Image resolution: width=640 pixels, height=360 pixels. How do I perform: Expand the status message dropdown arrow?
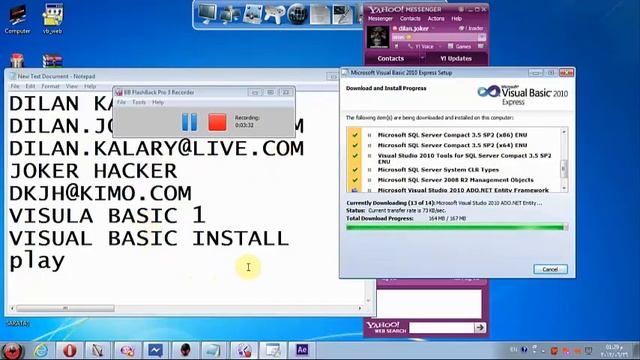[x=482, y=38]
